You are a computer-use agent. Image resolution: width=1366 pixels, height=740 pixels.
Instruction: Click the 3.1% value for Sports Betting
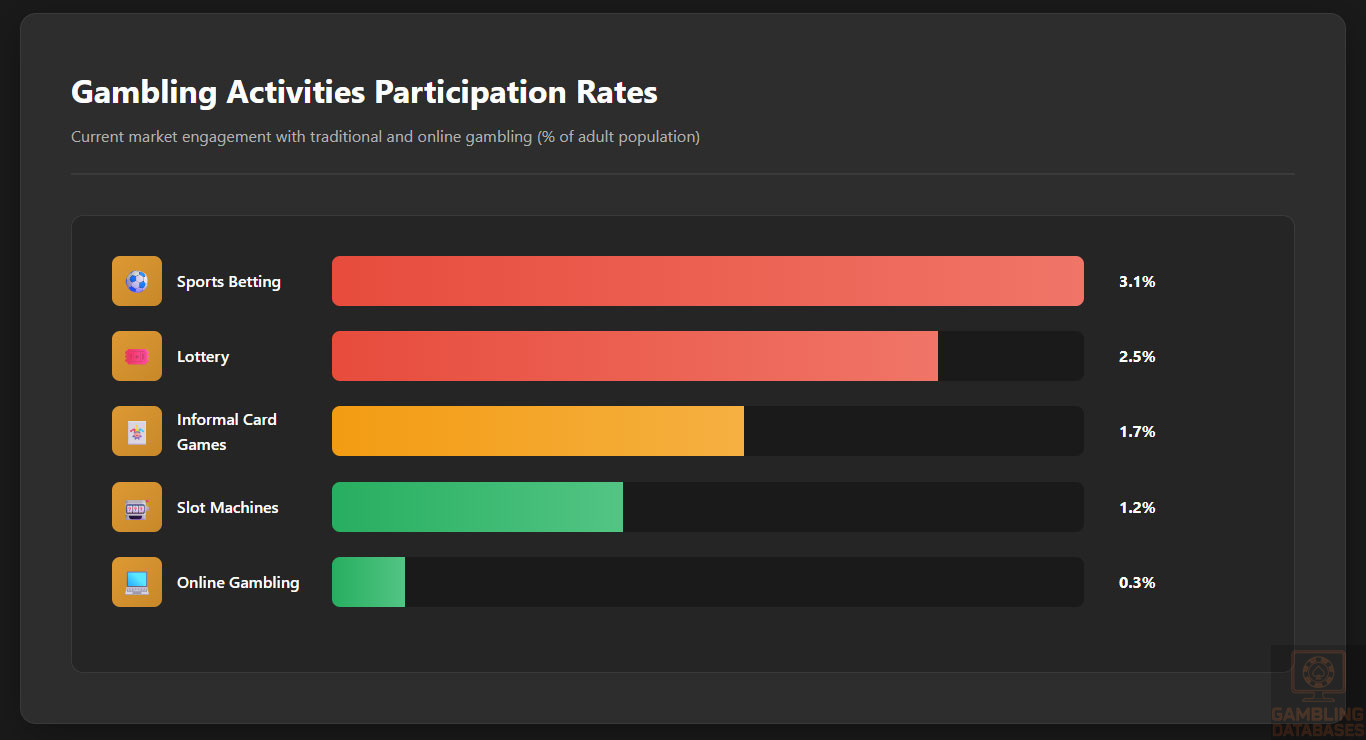[x=1137, y=282]
